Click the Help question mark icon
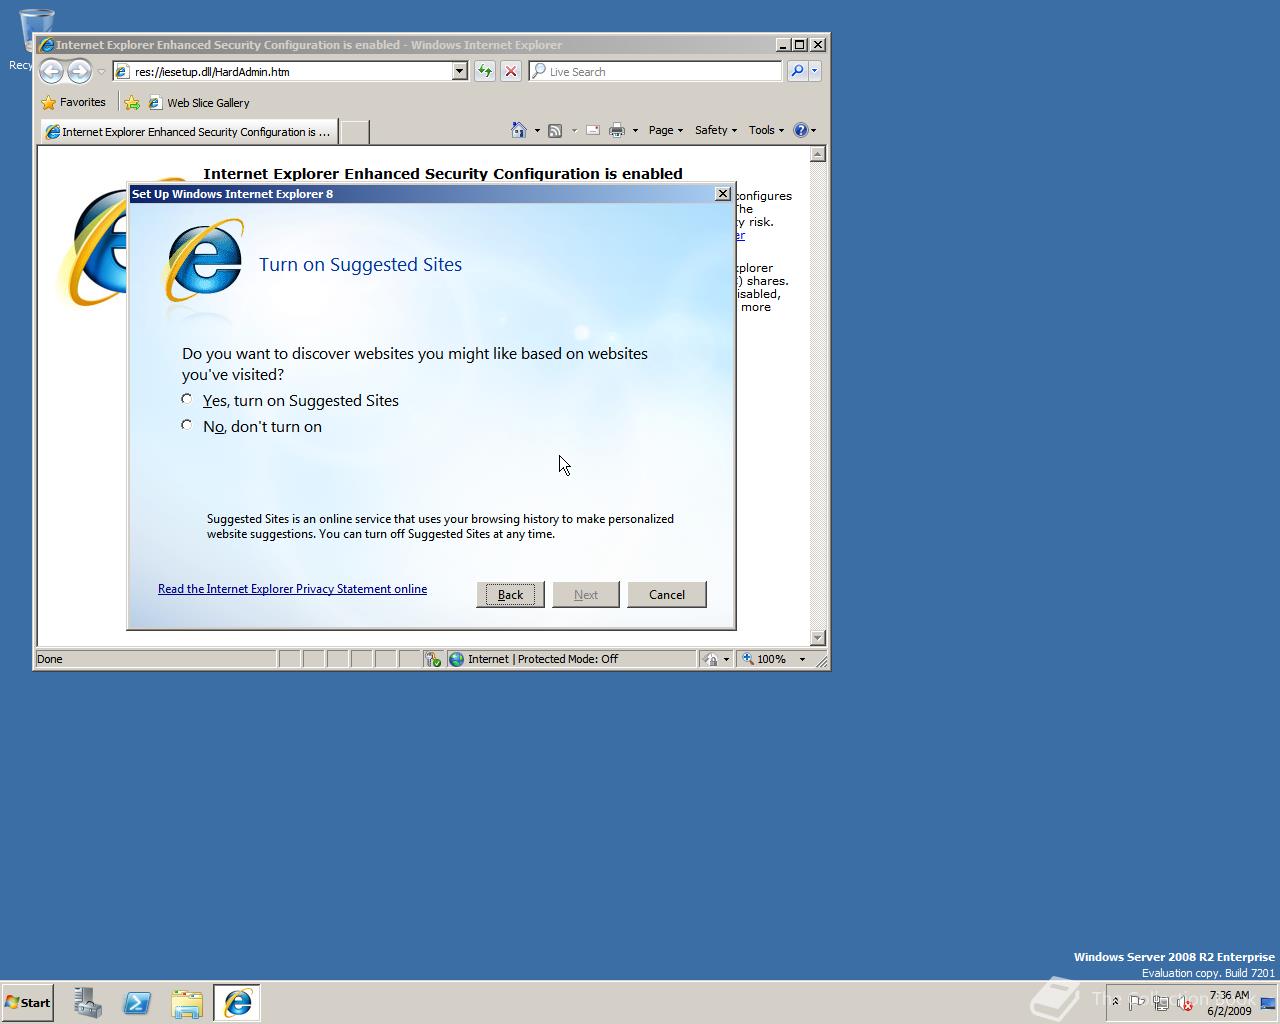 pyautogui.click(x=800, y=130)
